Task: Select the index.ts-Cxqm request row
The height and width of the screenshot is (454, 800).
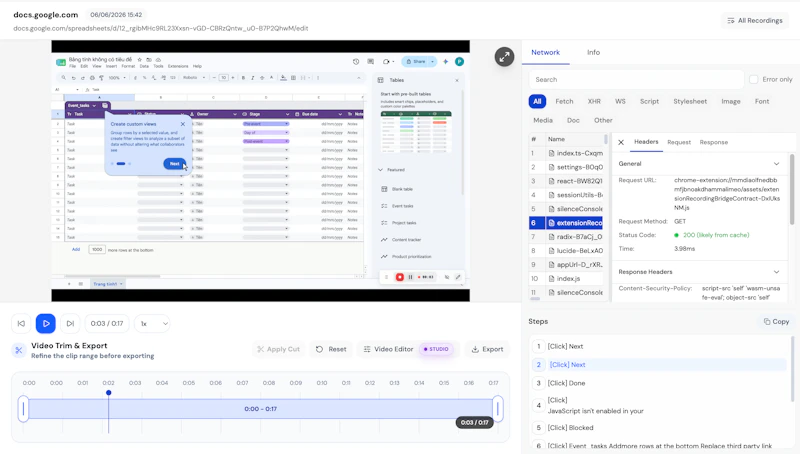Action: coord(566,153)
